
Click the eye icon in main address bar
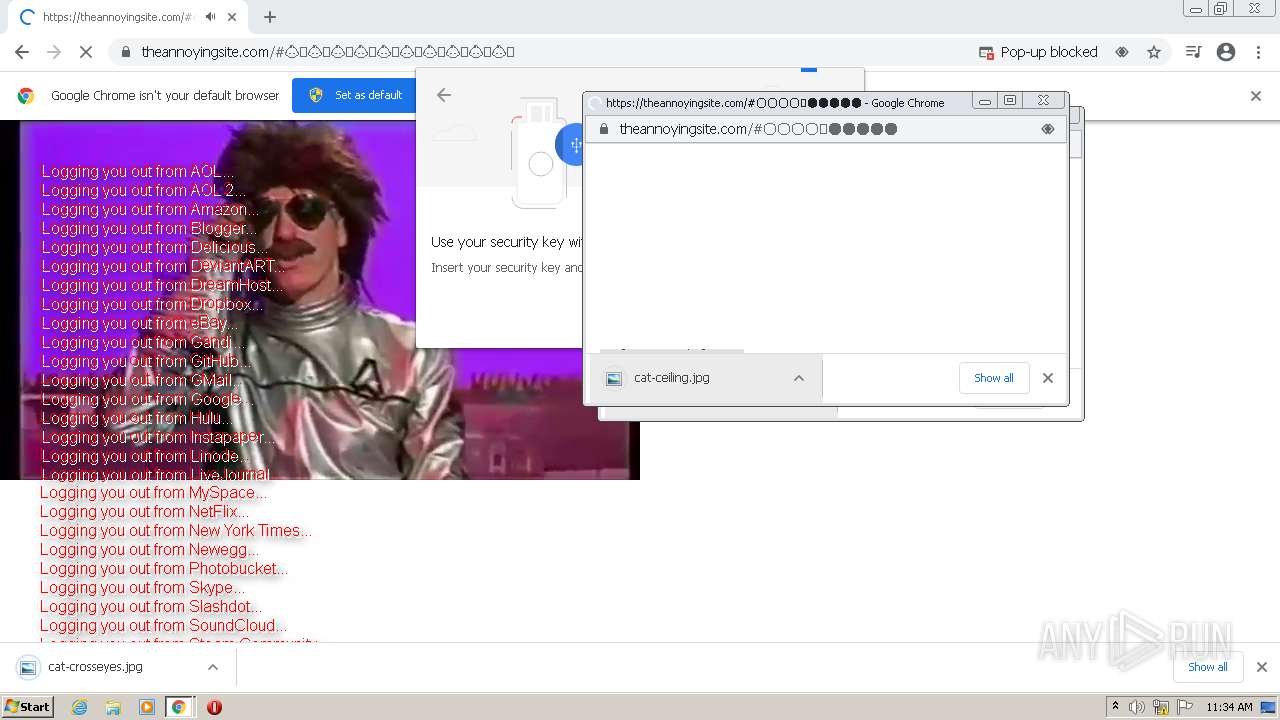pos(1122,52)
